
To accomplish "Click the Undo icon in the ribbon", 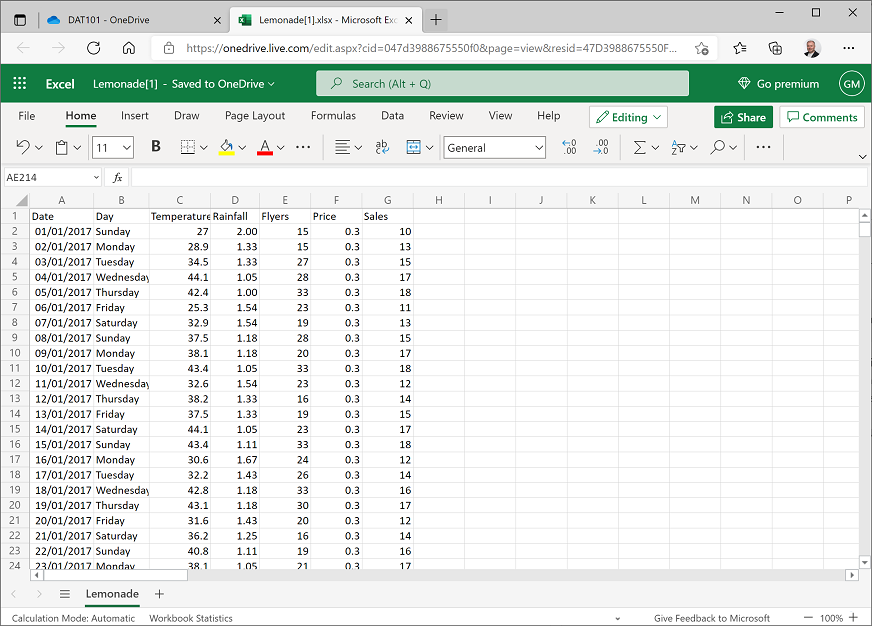I will click(23, 147).
